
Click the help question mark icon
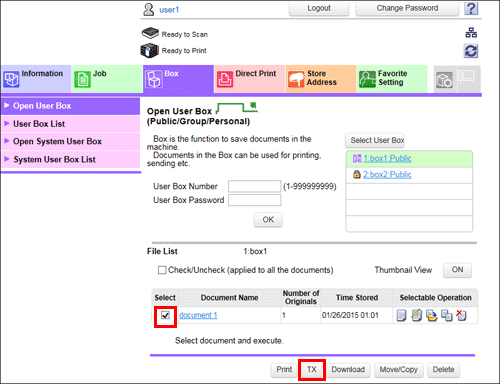coord(471,8)
